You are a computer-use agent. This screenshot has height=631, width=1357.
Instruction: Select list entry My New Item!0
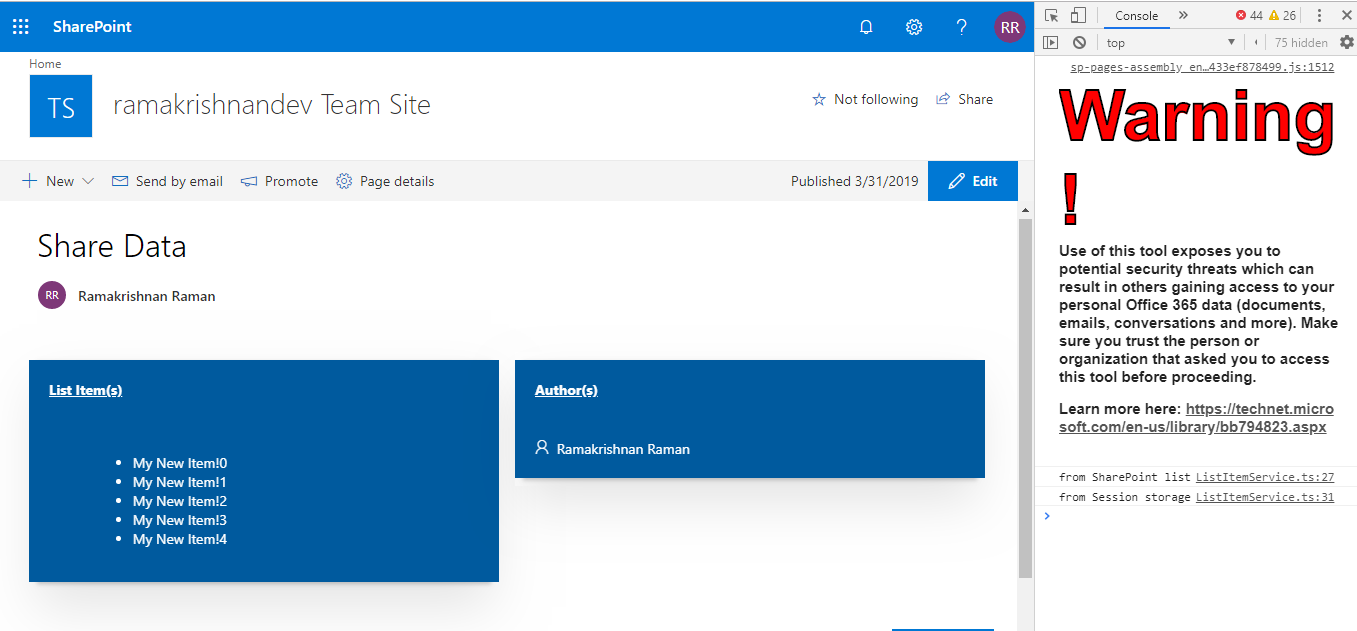tap(180, 463)
